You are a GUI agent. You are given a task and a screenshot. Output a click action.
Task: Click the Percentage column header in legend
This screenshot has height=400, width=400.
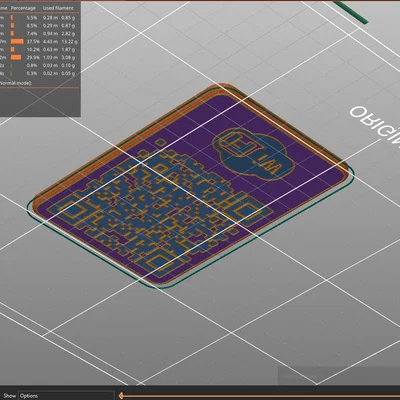pos(23,8)
